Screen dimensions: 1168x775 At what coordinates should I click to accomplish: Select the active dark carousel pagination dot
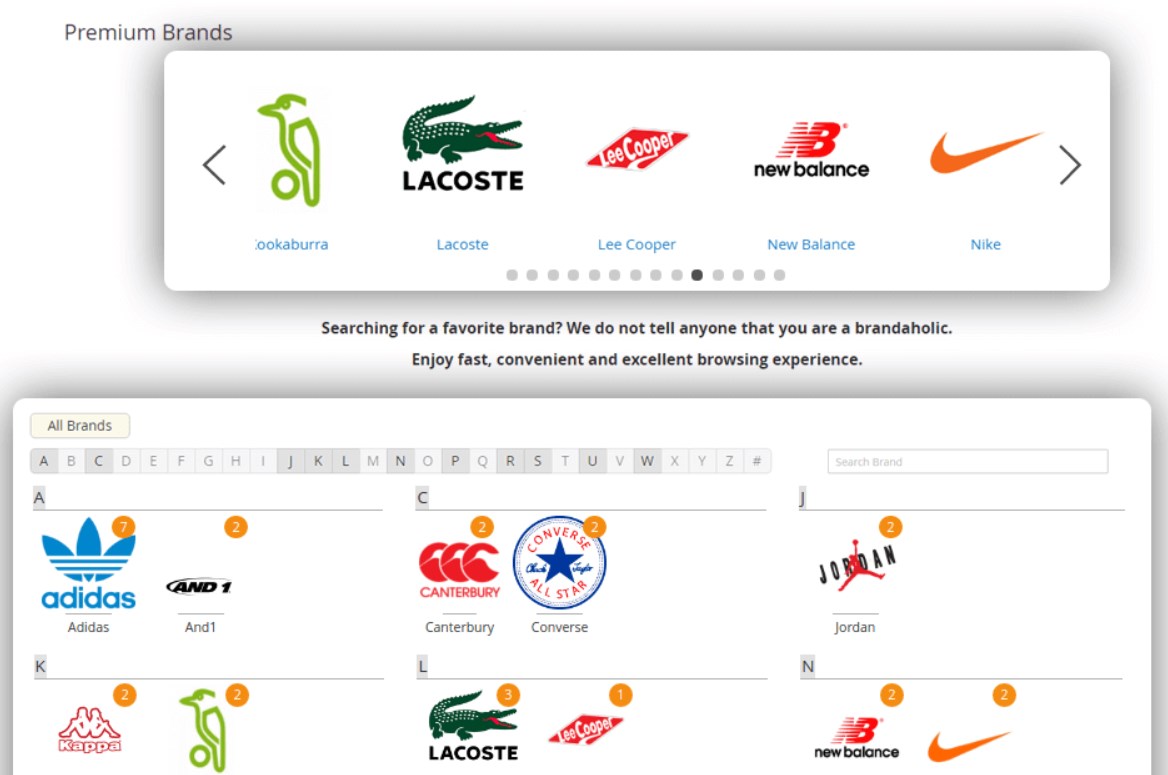697,275
